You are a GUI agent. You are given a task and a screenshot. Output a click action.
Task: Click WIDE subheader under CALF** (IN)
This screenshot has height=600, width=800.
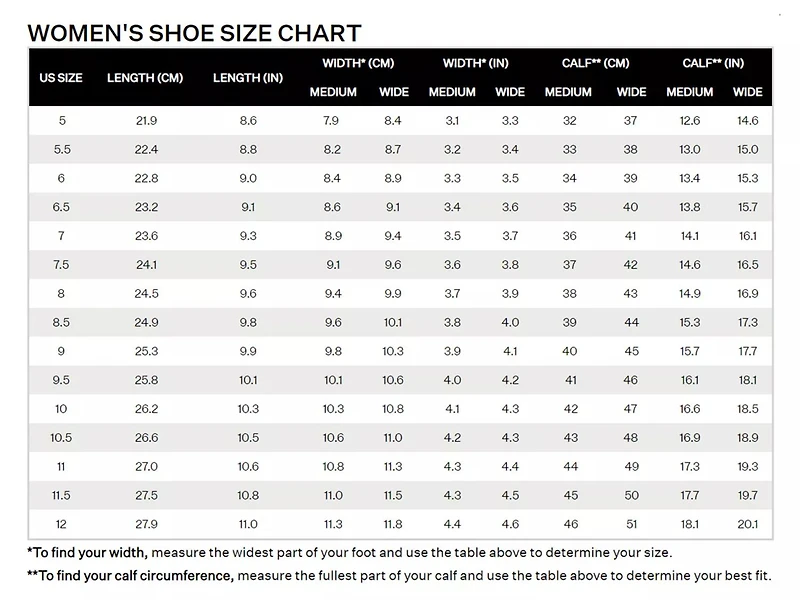[x=747, y=92]
